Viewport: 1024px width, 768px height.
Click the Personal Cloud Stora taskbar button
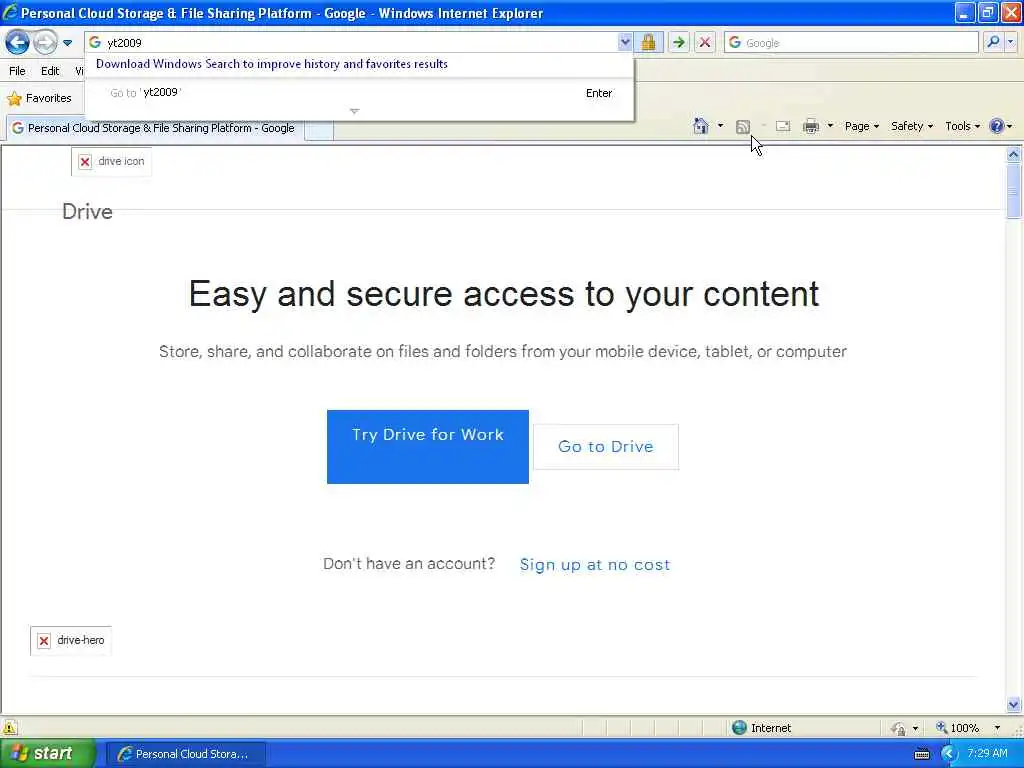[x=185, y=754]
